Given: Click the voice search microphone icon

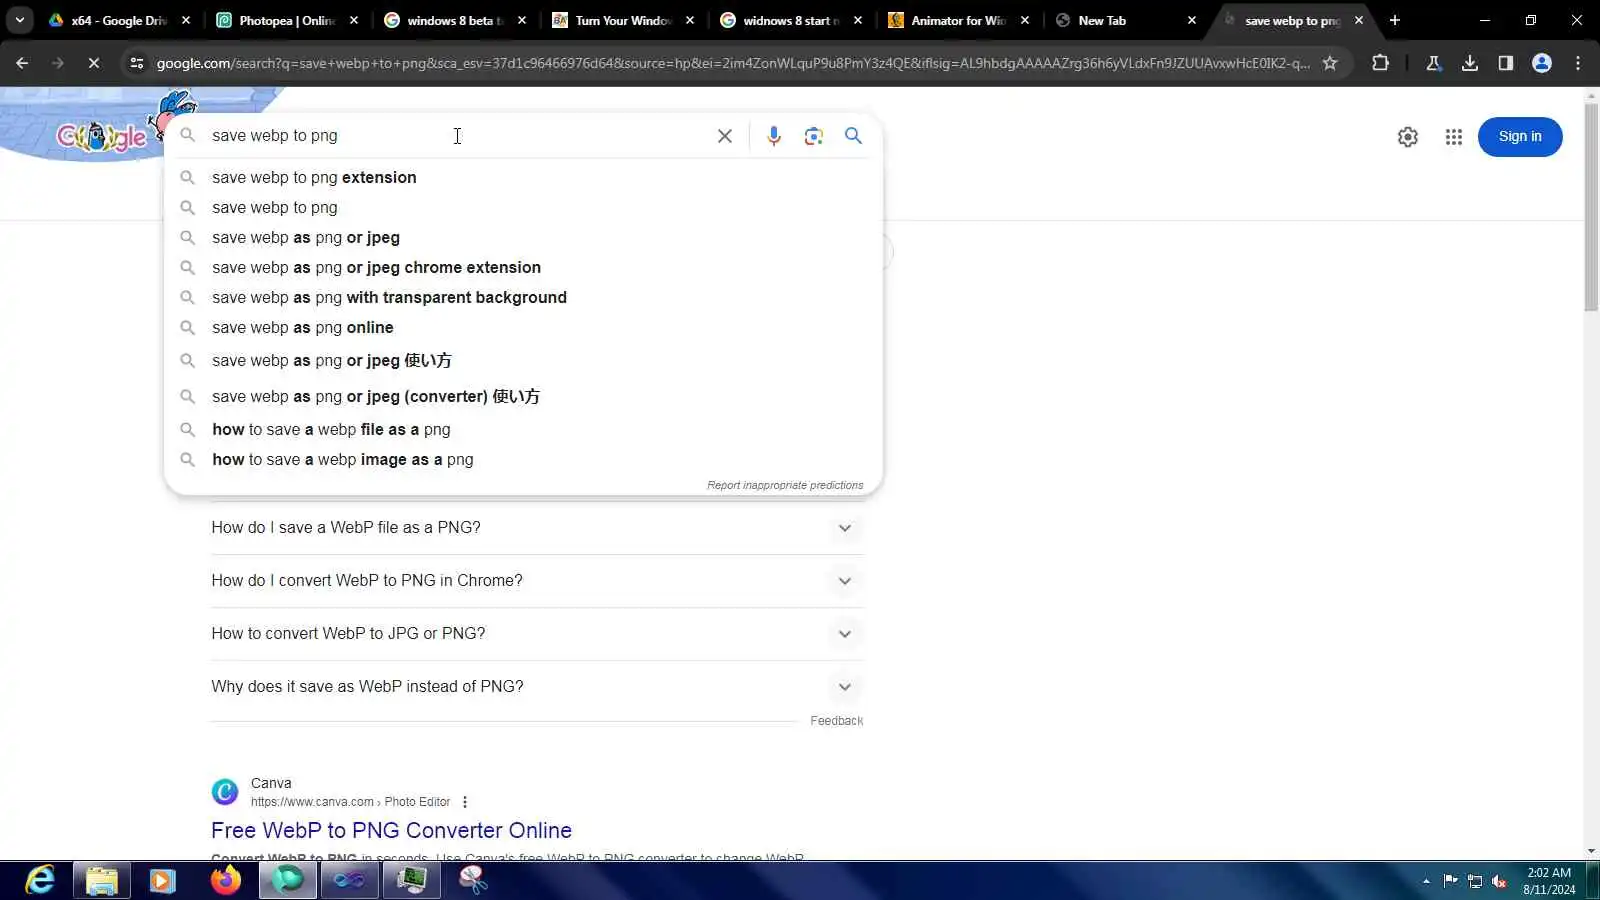Looking at the screenshot, I should pos(773,136).
